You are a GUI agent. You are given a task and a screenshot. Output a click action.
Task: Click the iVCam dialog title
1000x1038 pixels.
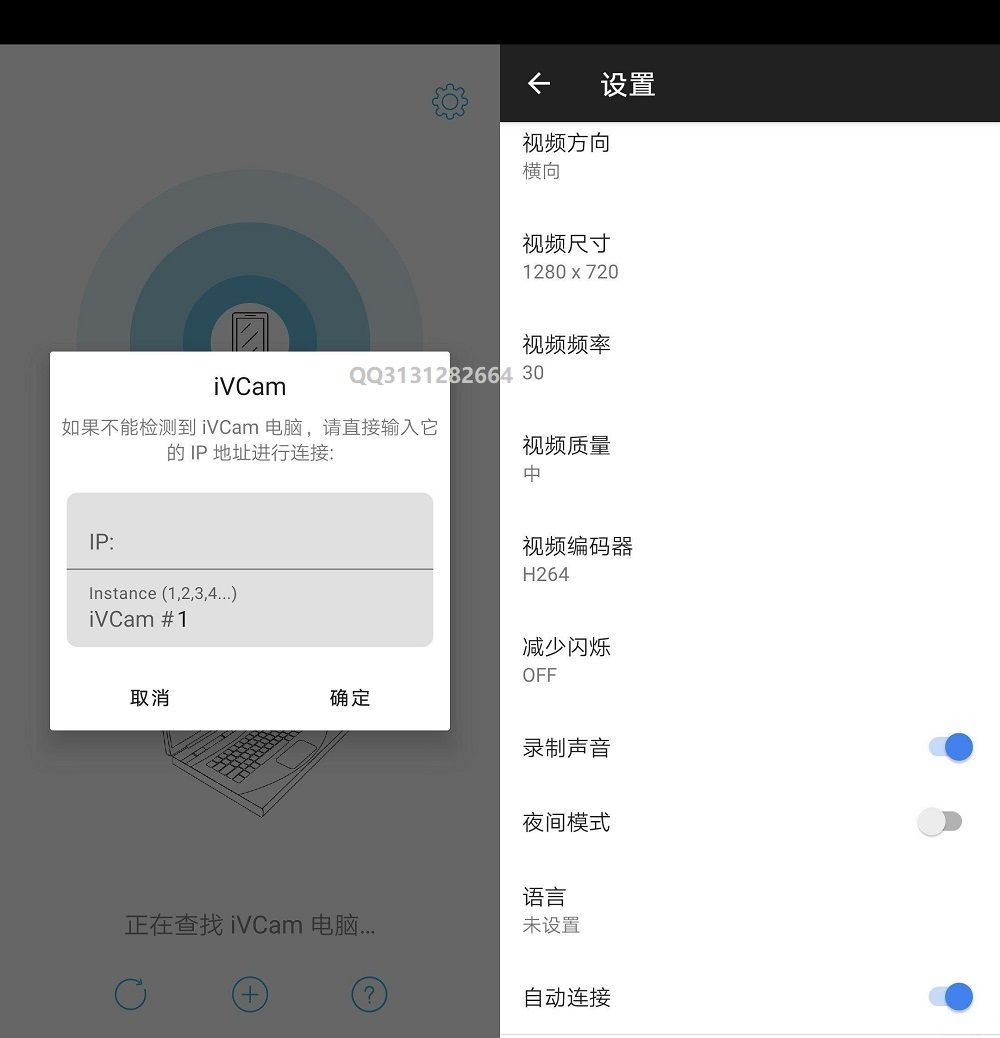pos(250,387)
